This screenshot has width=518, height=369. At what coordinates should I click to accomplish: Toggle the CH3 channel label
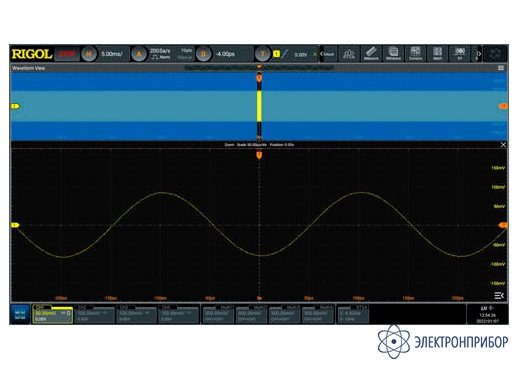tap(124, 307)
